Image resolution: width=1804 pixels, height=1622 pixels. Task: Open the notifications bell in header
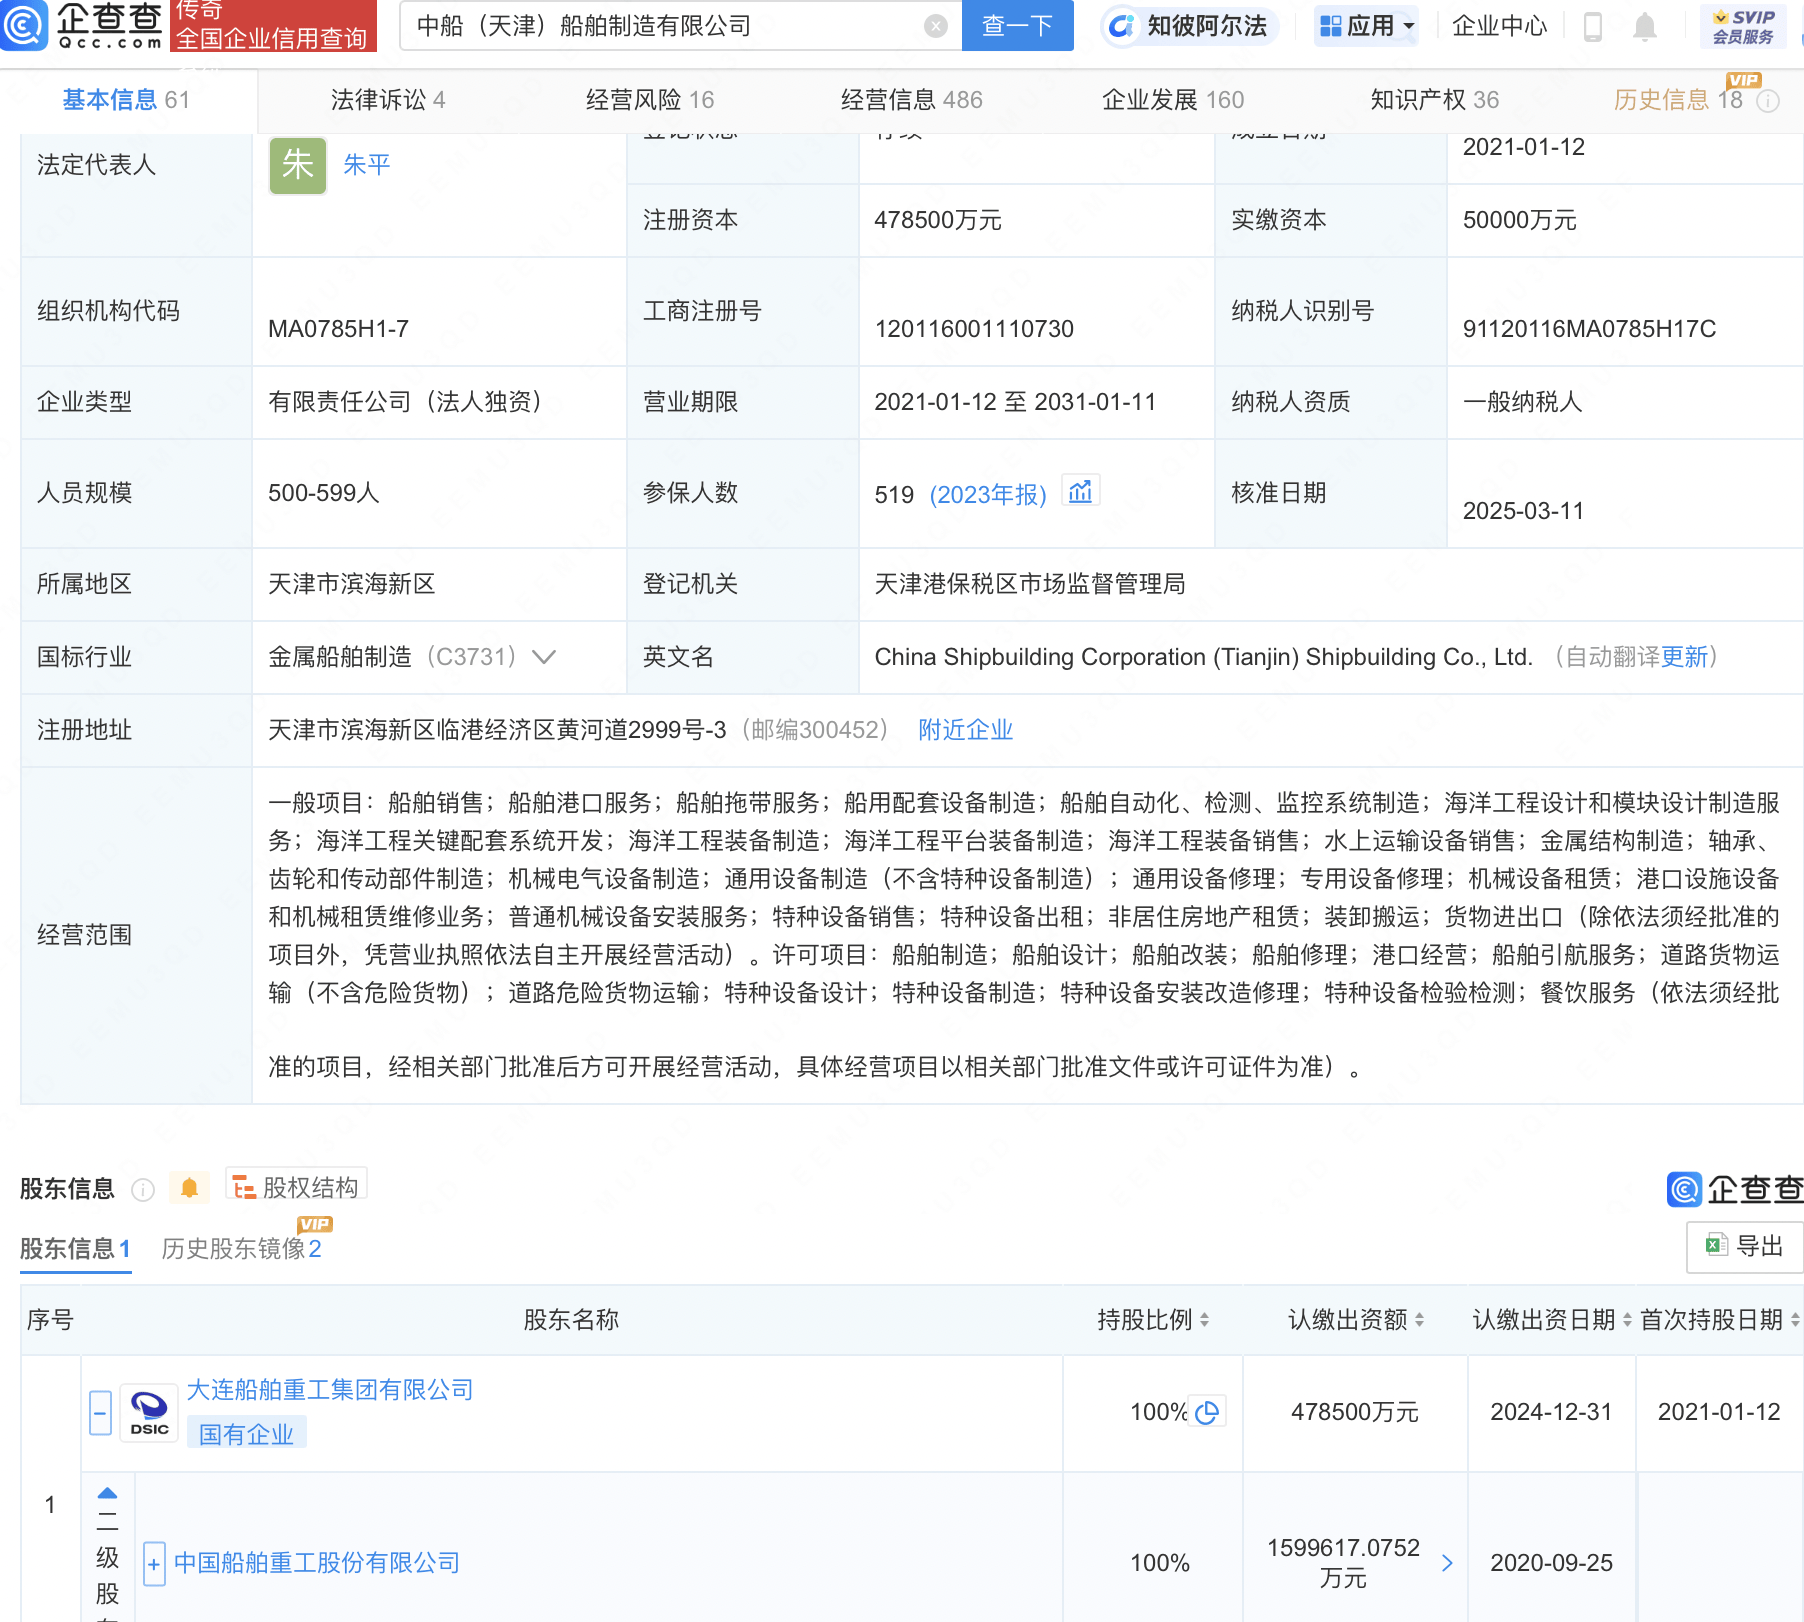(1645, 26)
